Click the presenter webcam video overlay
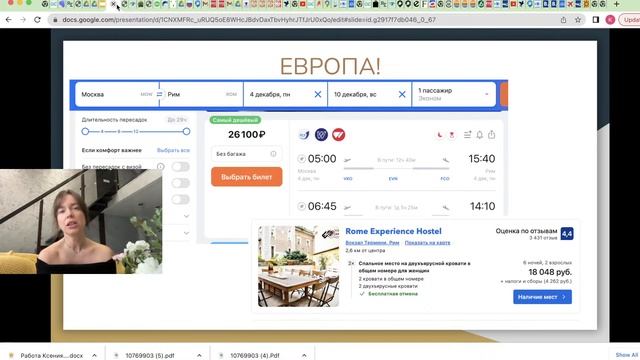 81,221
